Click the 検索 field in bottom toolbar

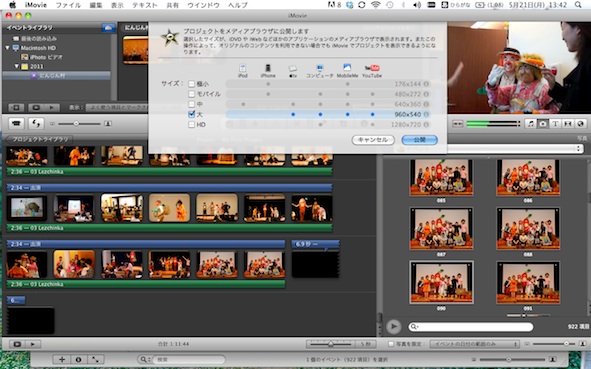[x=188, y=360]
